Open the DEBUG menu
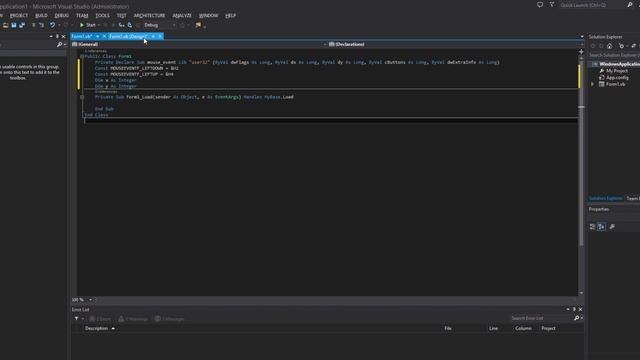Screen dimensions: 640x360 [62, 16]
